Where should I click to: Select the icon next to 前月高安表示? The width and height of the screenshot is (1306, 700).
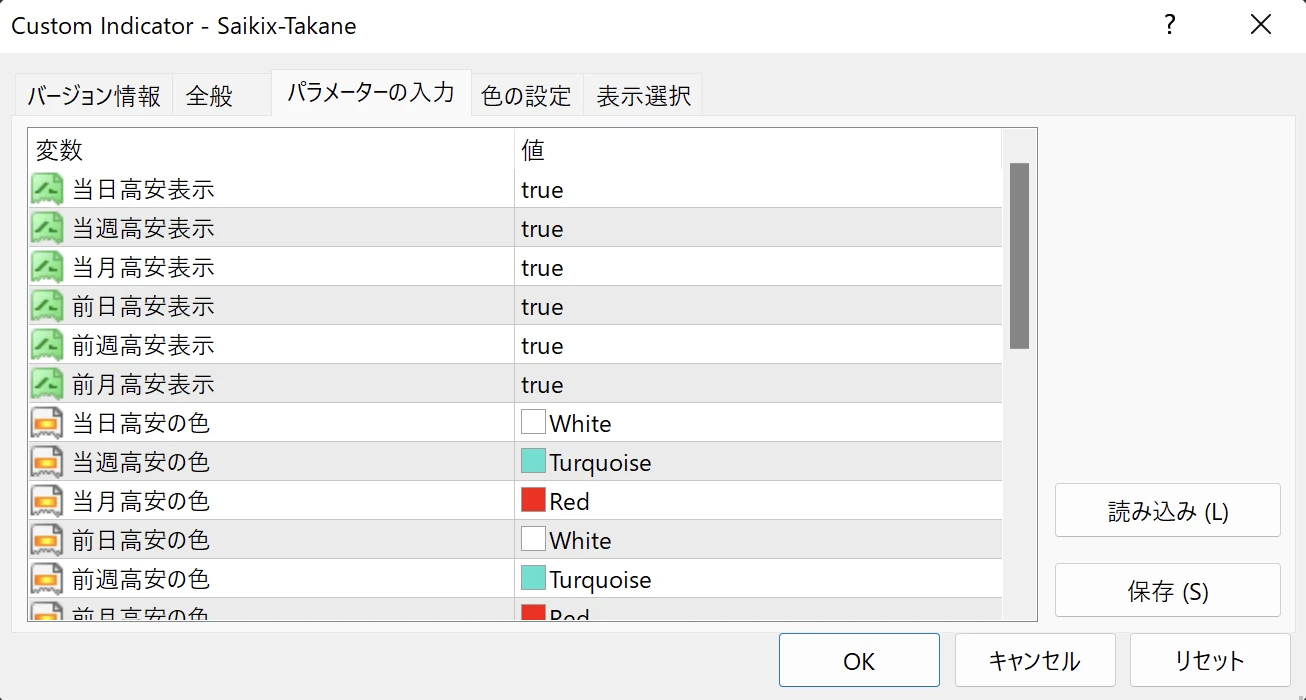(47, 384)
